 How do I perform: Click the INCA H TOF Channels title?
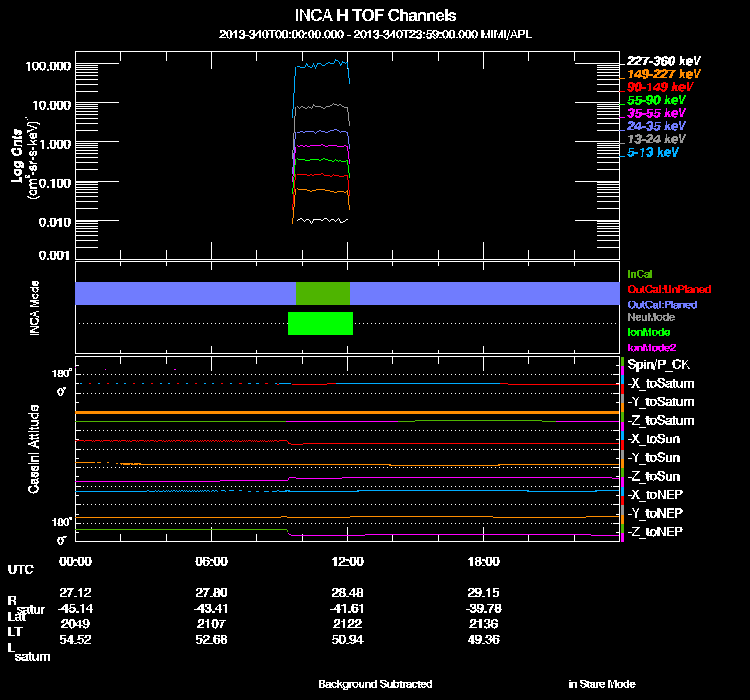pos(375,16)
